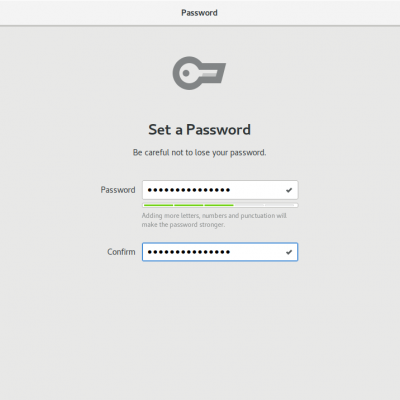Click the first green strength bar segment
The width and height of the screenshot is (400, 400).
pos(158,205)
